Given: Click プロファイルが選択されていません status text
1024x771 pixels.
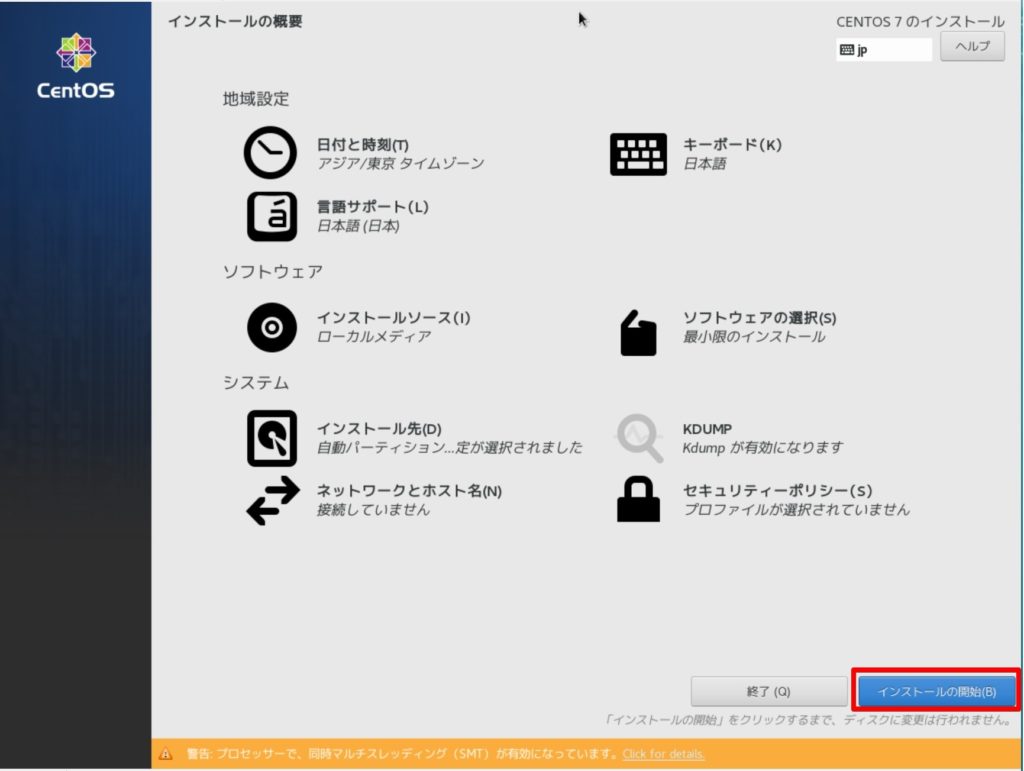Looking at the screenshot, I should tap(796, 509).
